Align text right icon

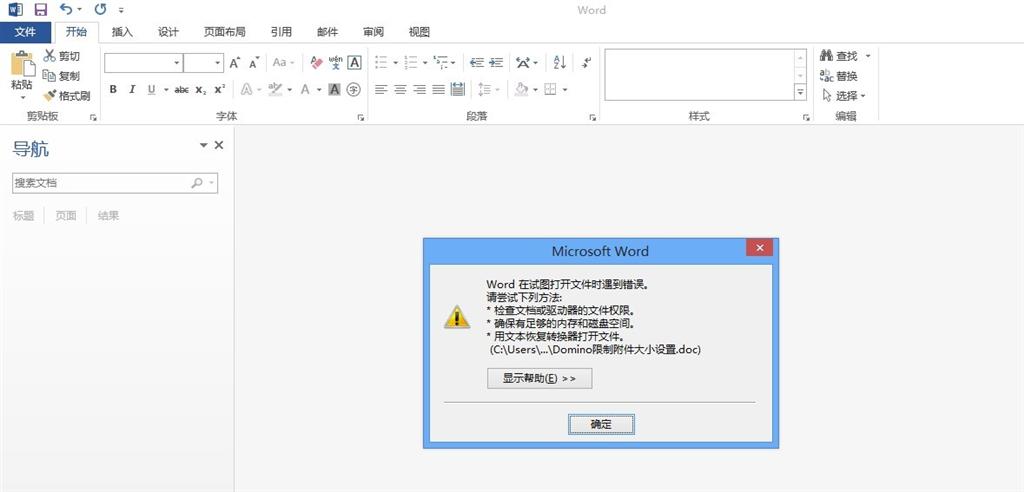tap(419, 90)
